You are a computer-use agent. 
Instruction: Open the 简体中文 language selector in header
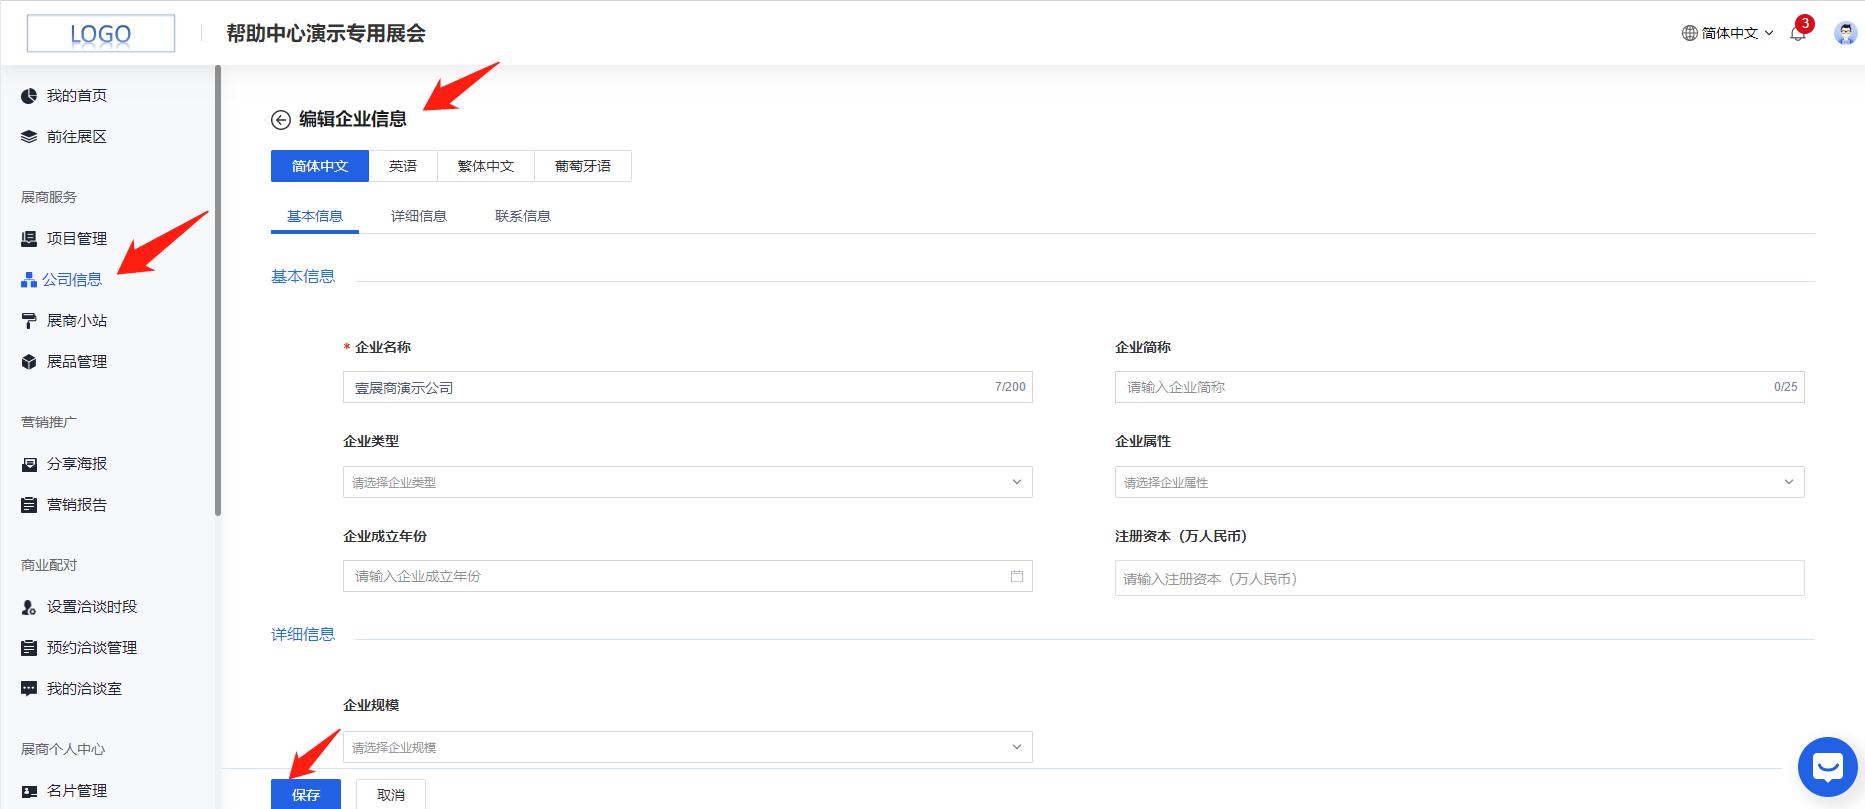click(x=1728, y=33)
